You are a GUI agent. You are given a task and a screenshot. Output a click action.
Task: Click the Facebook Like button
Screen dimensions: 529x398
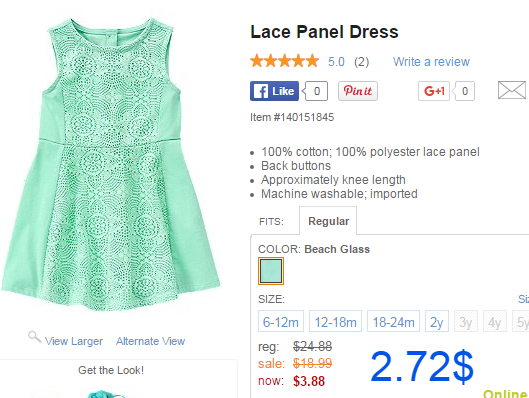pos(274,91)
